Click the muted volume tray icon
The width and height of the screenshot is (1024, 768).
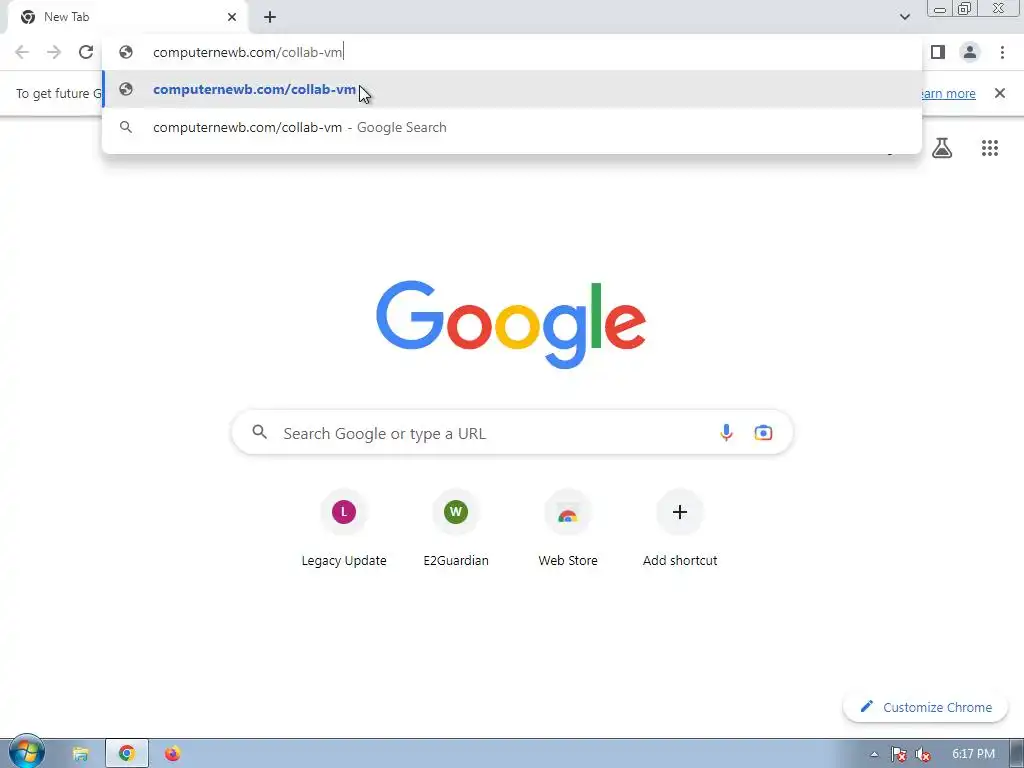click(923, 755)
